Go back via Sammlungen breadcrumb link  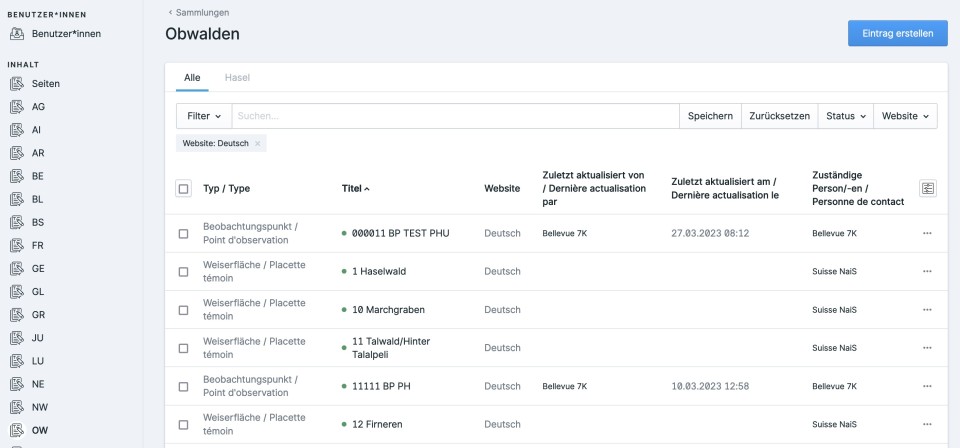200,12
